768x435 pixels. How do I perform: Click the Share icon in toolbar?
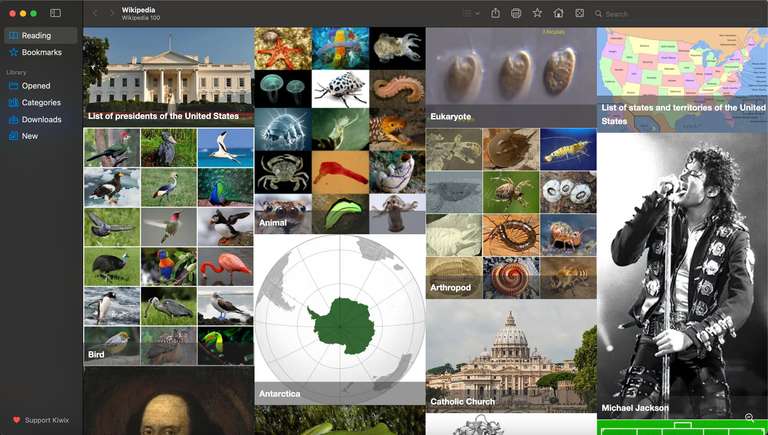click(495, 13)
